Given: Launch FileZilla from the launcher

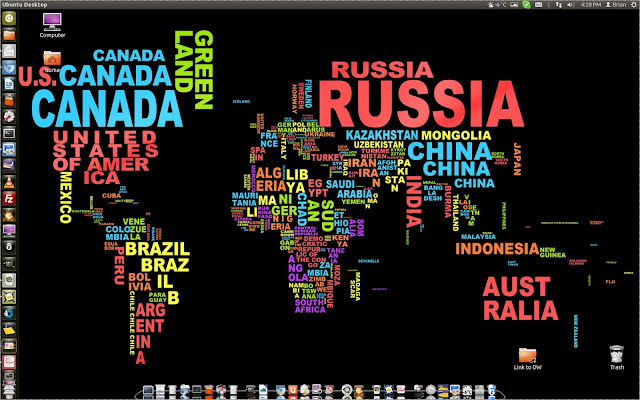Looking at the screenshot, I should (9, 199).
